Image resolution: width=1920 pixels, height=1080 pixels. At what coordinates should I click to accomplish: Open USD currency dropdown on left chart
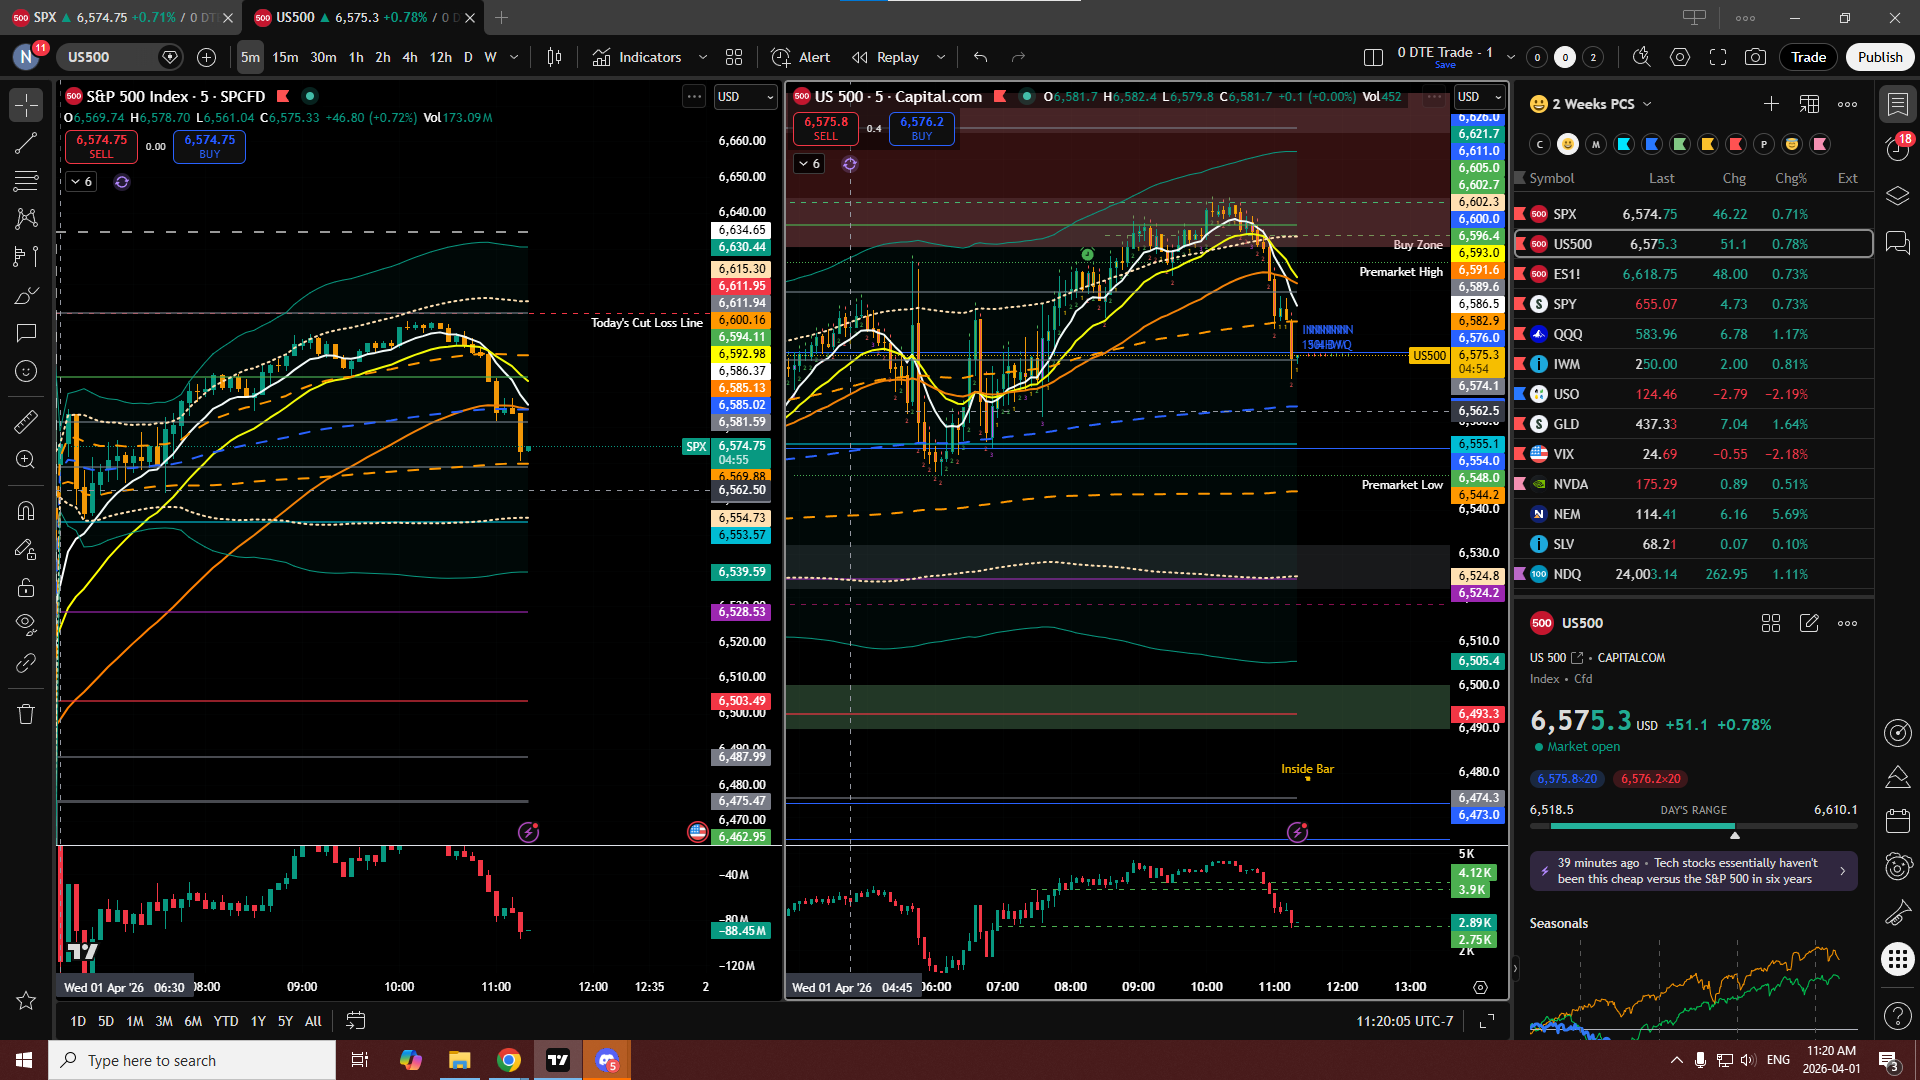[x=745, y=97]
